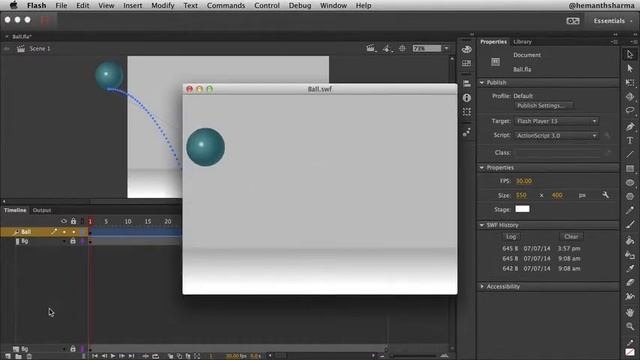The height and width of the screenshot is (360, 640).
Task: Click Go to first frame button
Action: tap(95, 356)
